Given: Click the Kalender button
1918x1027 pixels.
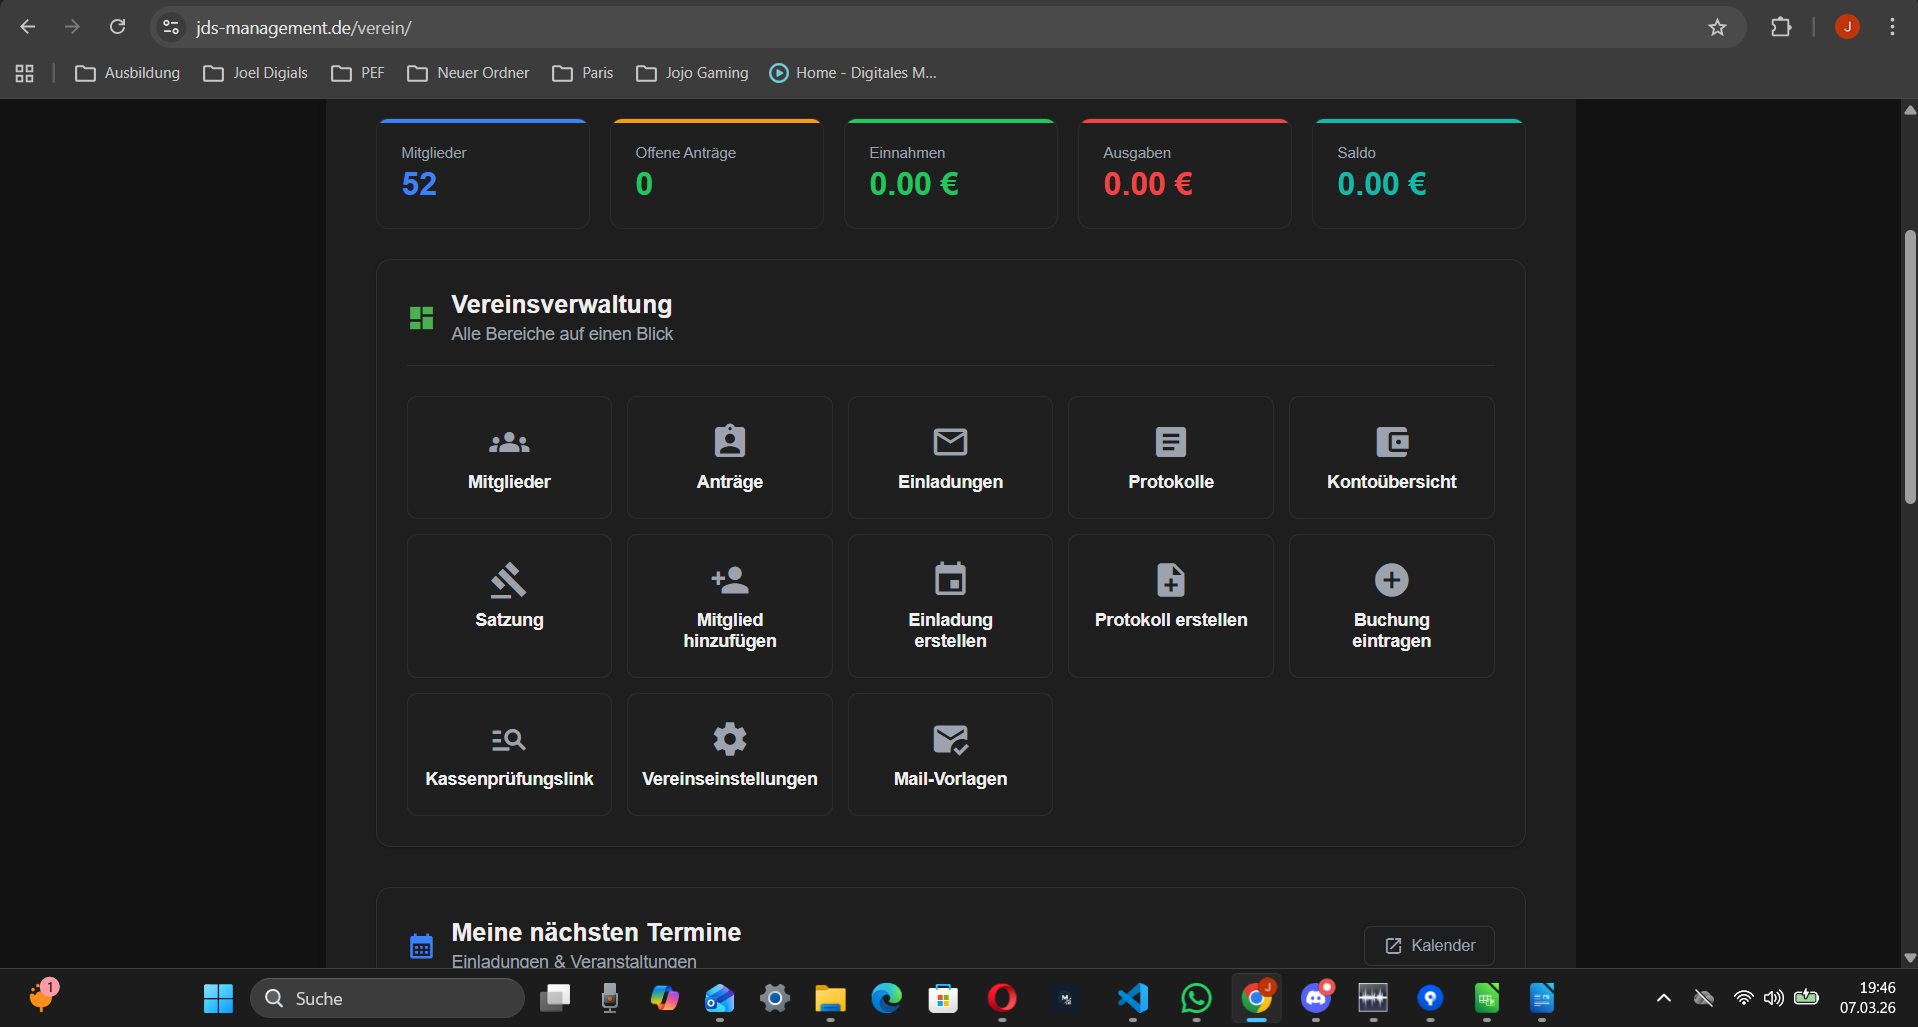Looking at the screenshot, I should pyautogui.click(x=1429, y=945).
